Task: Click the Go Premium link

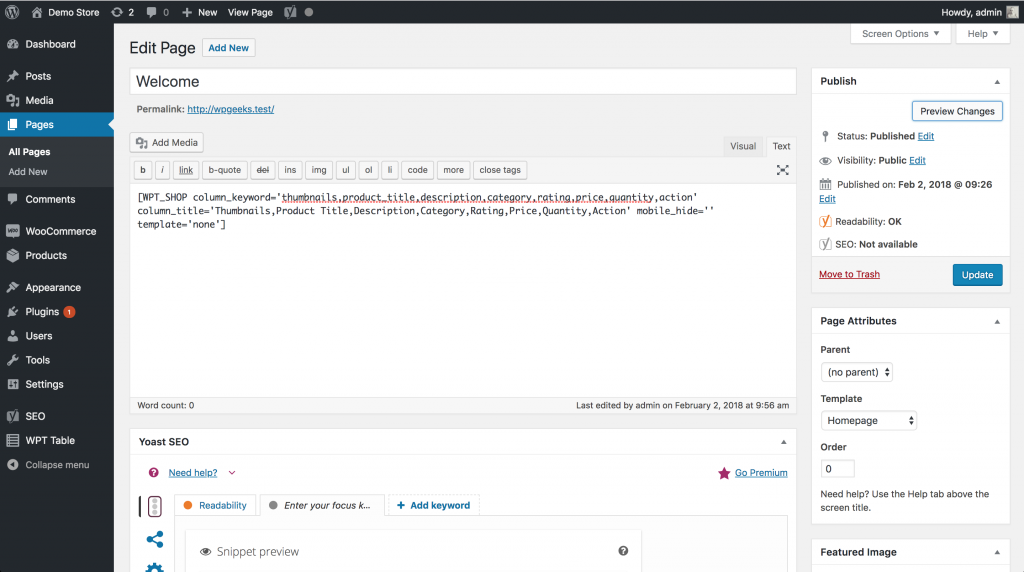Action: (x=761, y=473)
